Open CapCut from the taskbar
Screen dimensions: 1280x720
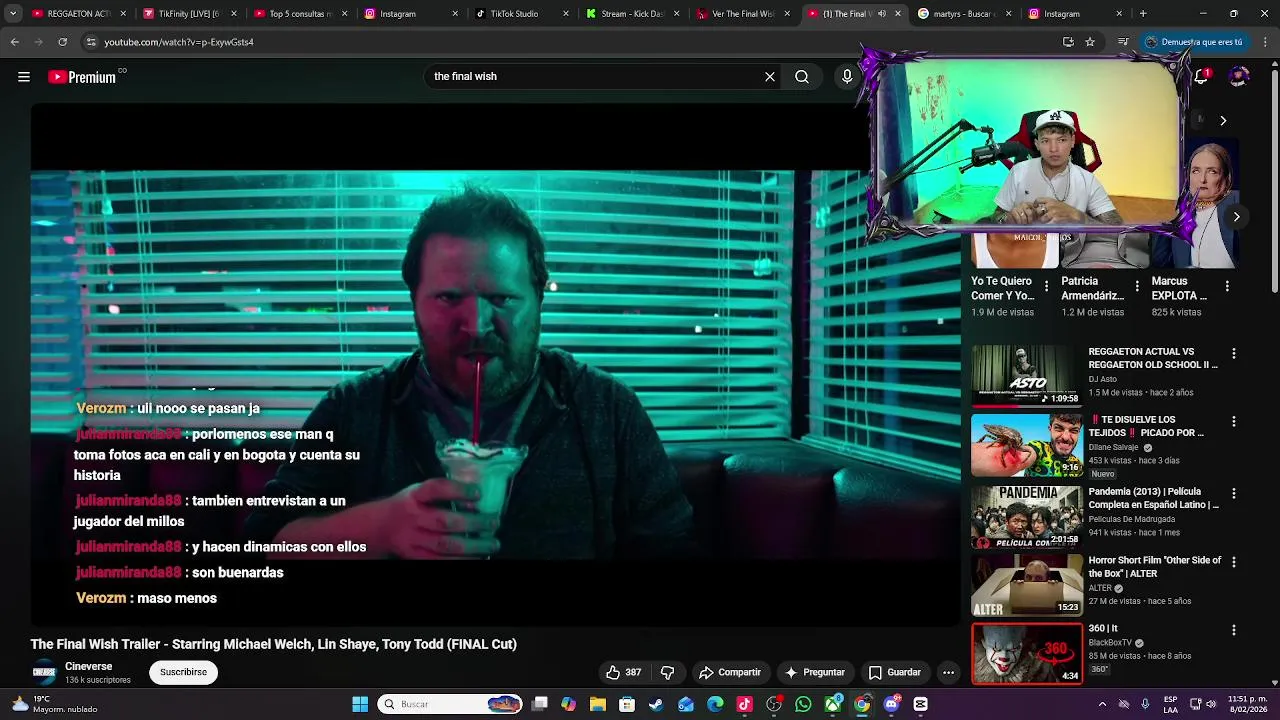(920, 704)
